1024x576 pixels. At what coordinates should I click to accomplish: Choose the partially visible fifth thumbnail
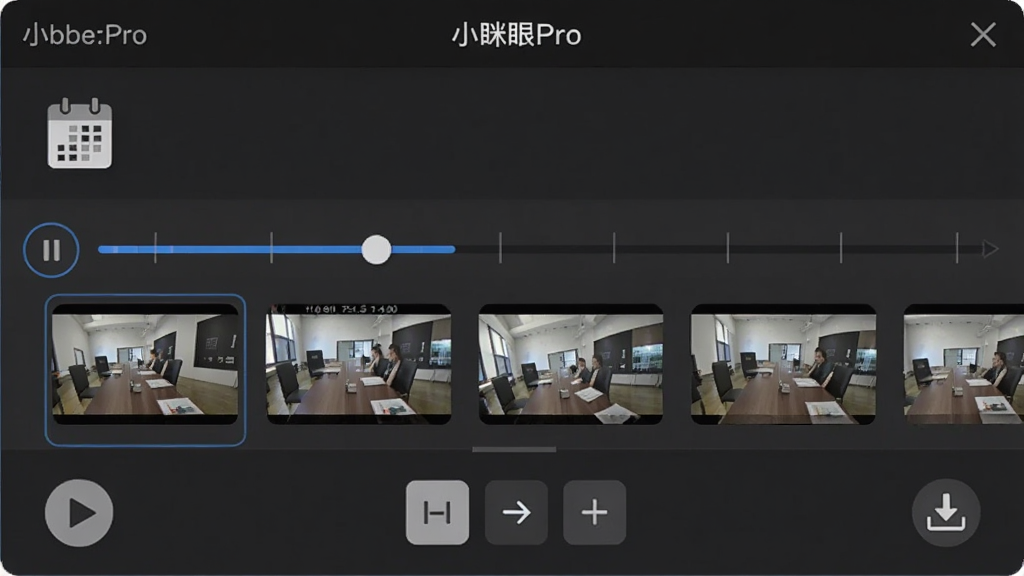click(963, 364)
